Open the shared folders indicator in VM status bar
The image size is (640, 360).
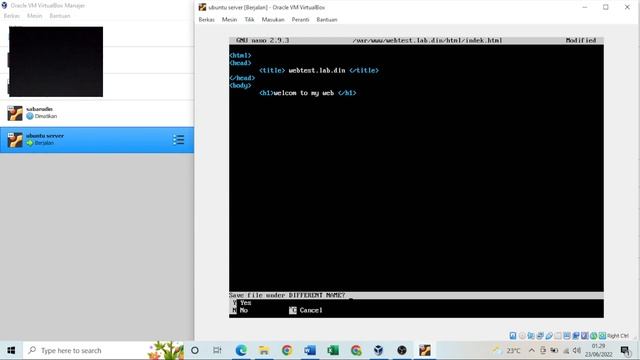tap(558, 336)
